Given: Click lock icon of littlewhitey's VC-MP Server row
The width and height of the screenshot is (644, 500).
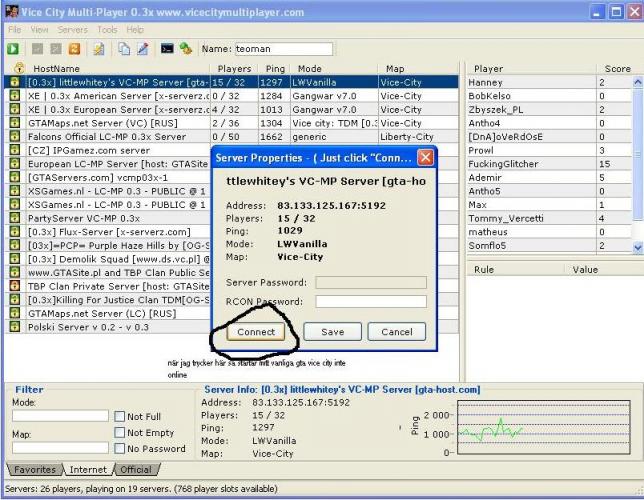Looking at the screenshot, I should (15, 82).
